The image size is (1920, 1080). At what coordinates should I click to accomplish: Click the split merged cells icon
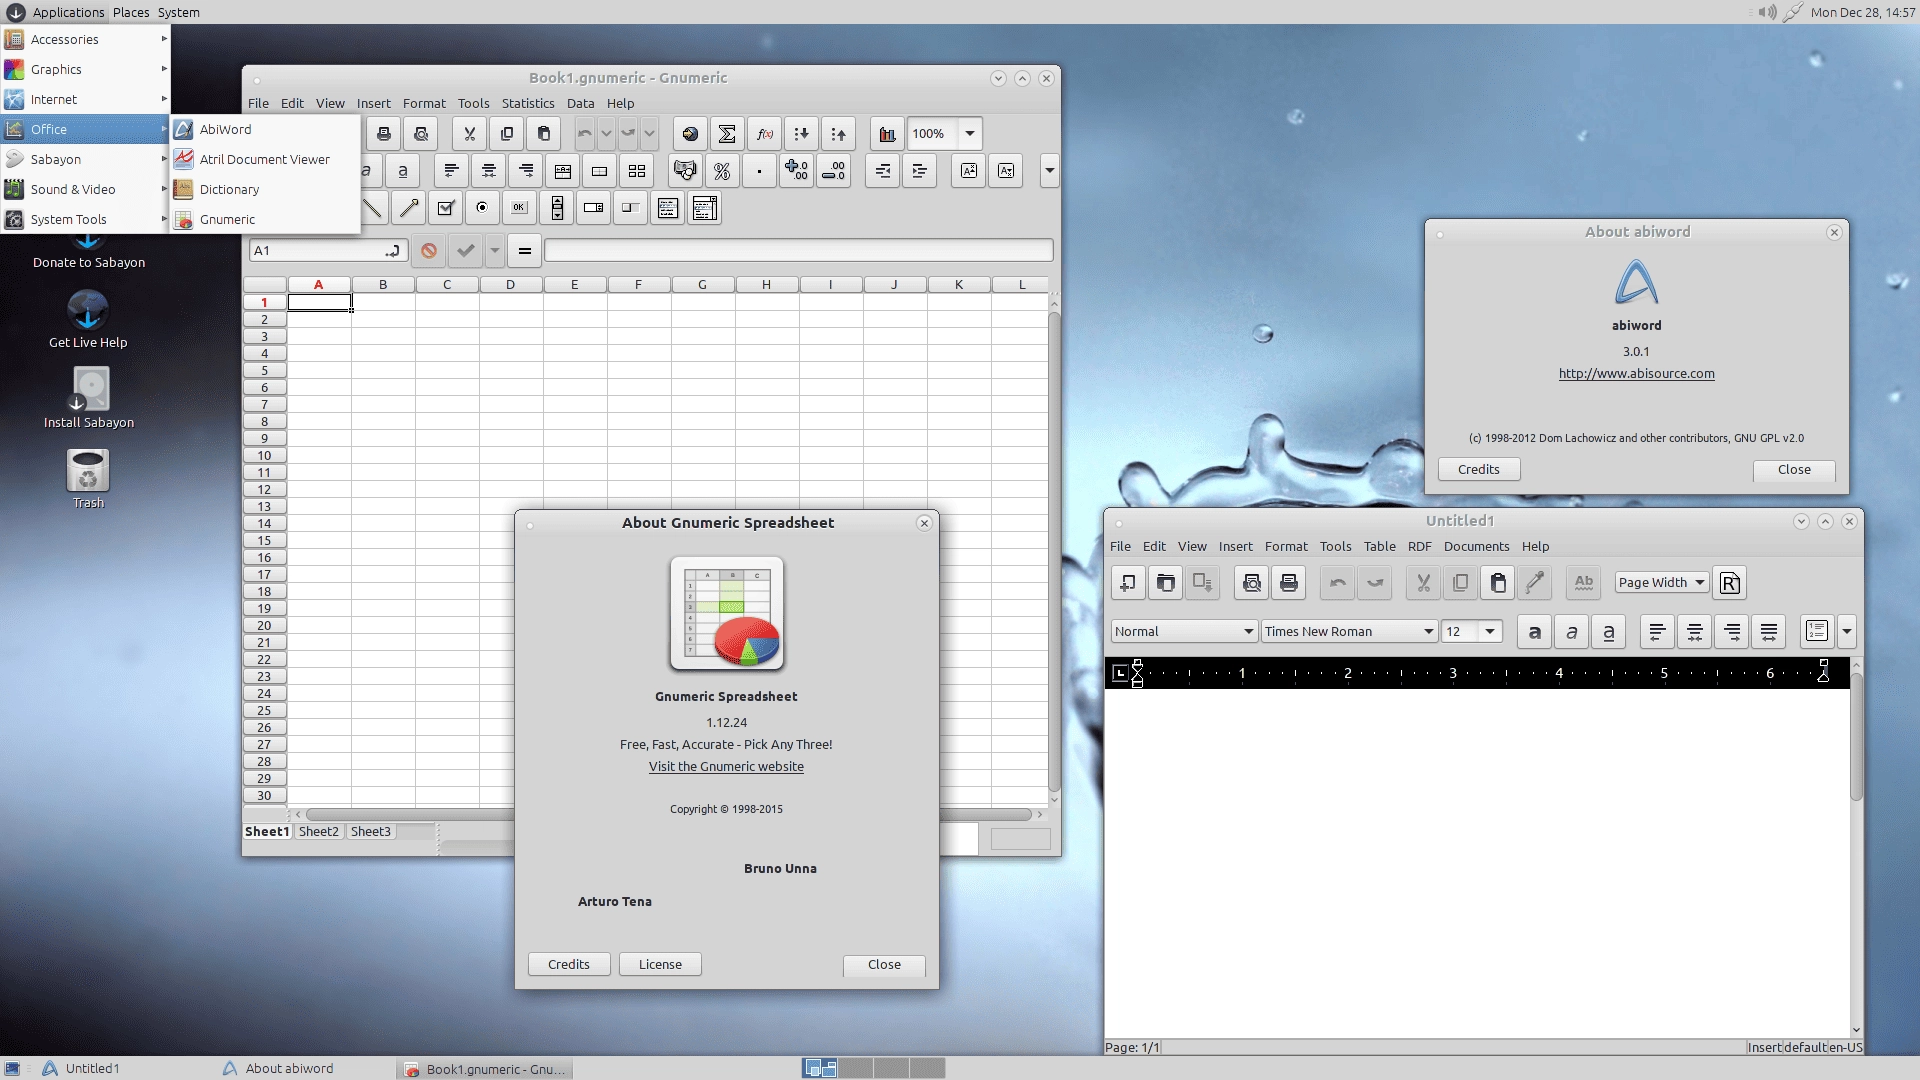(637, 171)
